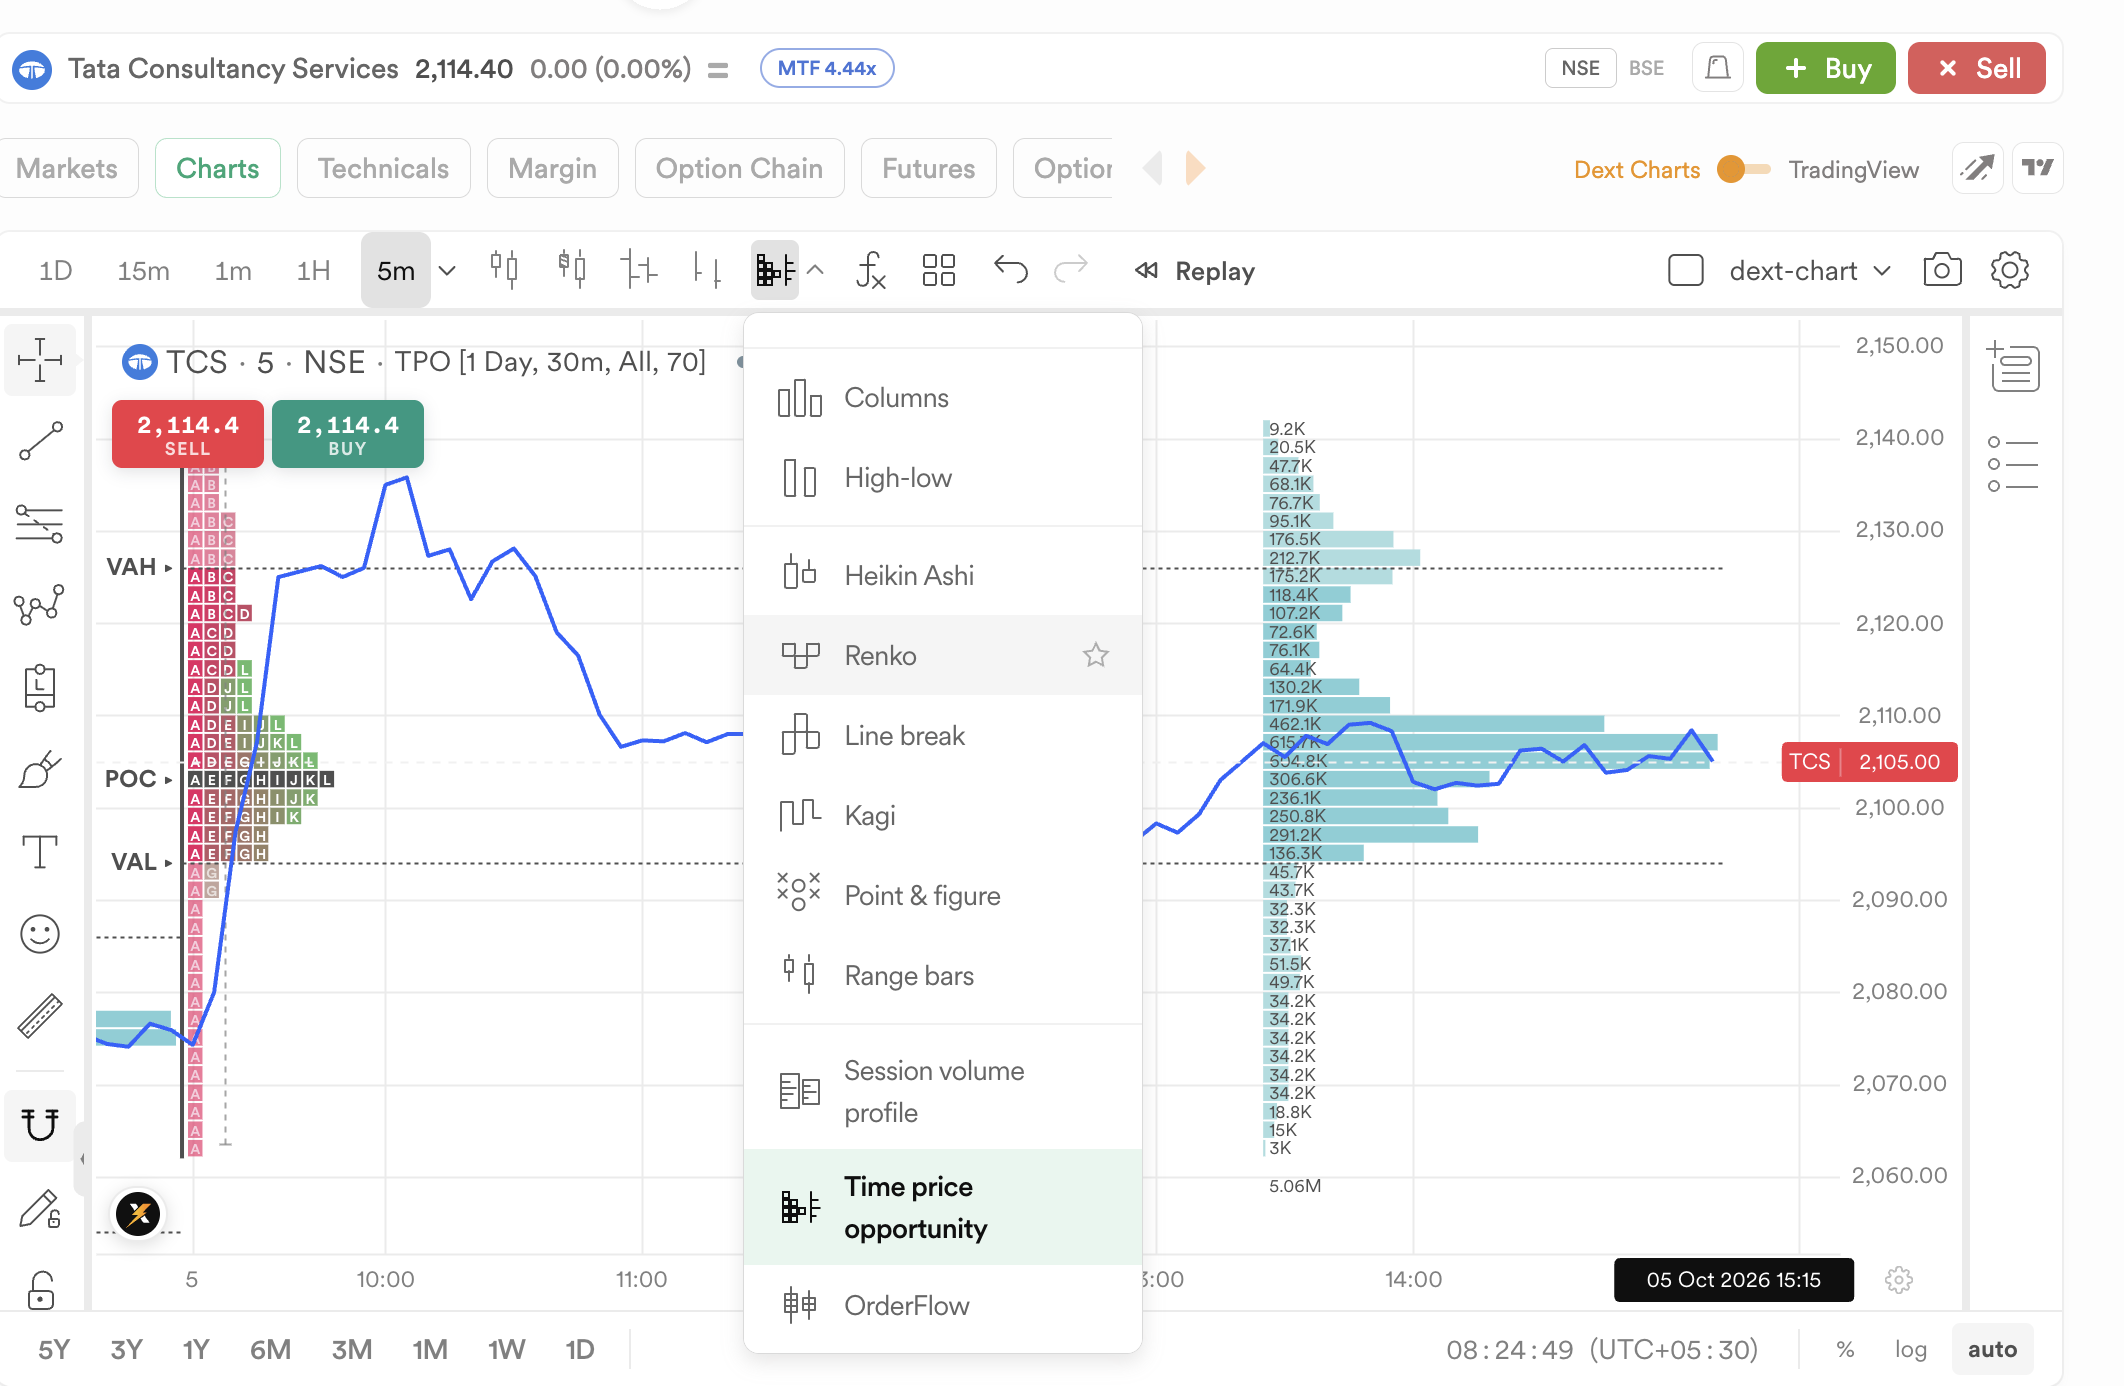
Task: Start bar Replay mode
Action: coord(1195,271)
